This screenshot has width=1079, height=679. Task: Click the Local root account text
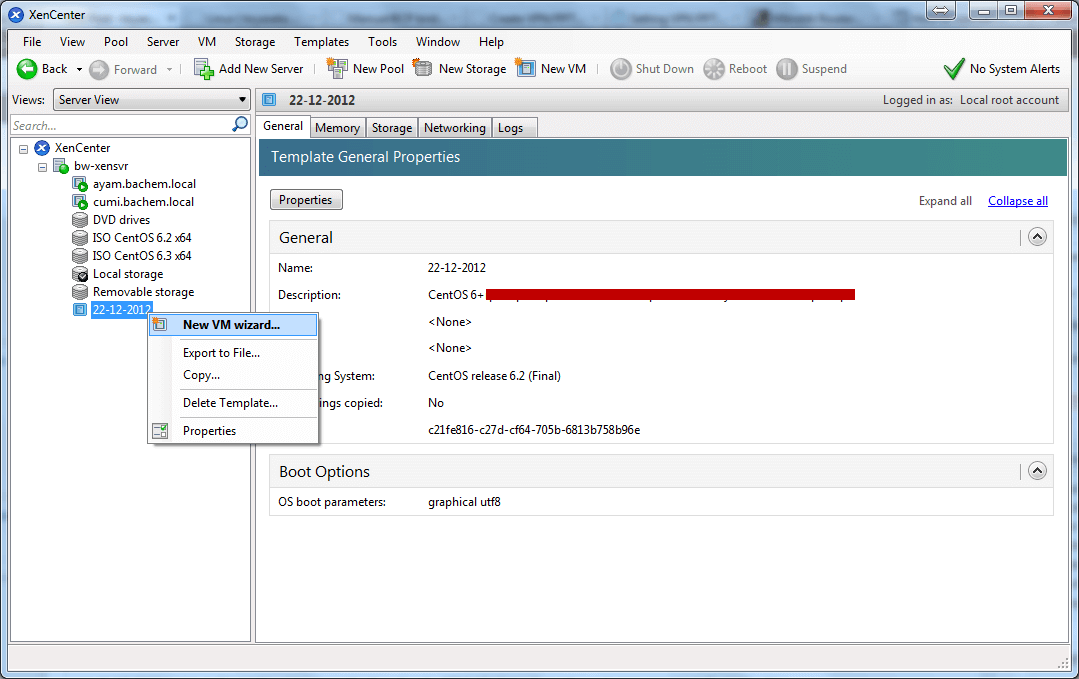1009,100
